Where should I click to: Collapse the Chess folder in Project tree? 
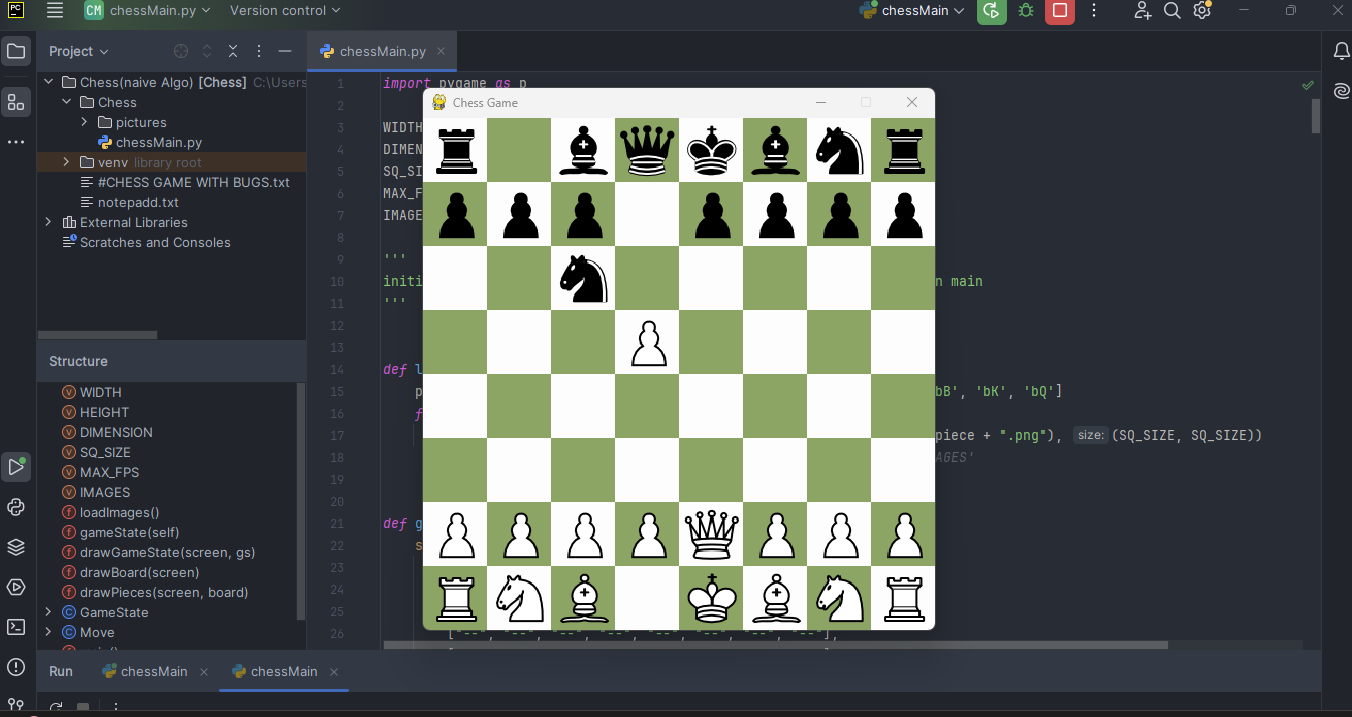[67, 102]
